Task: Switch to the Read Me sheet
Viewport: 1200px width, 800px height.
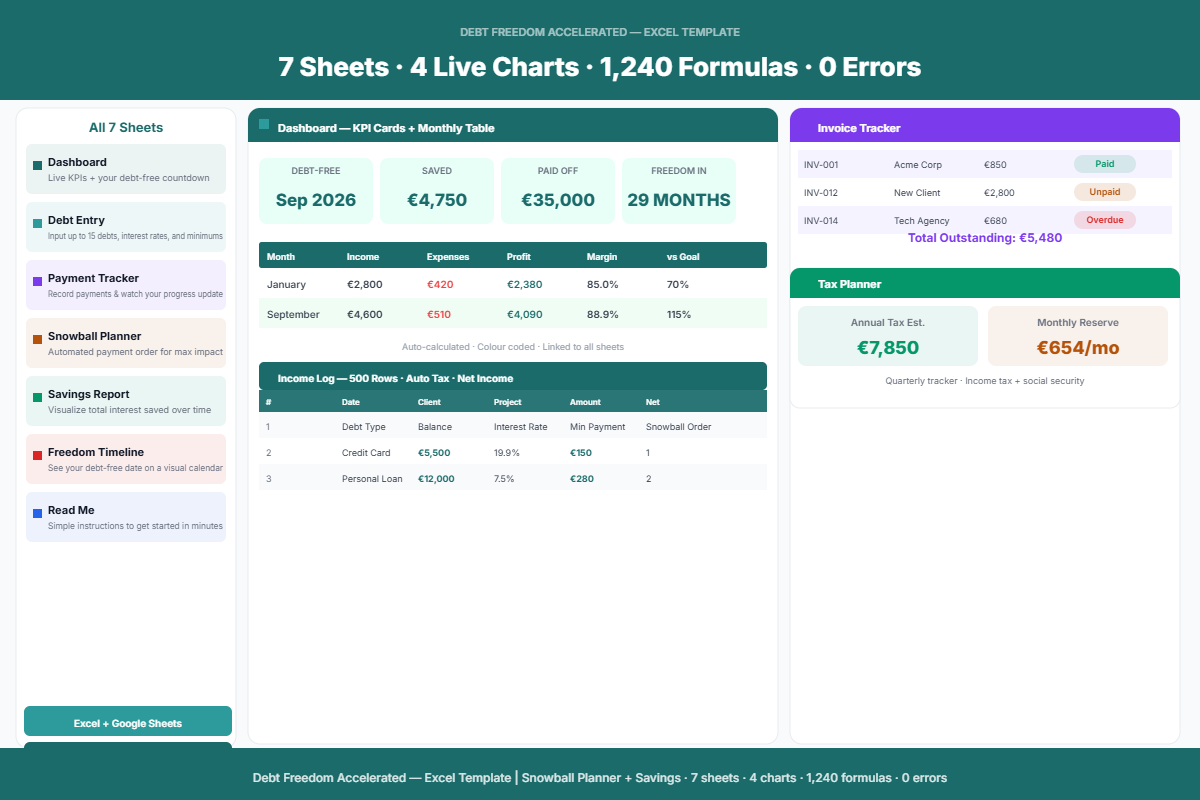Action: click(126, 516)
